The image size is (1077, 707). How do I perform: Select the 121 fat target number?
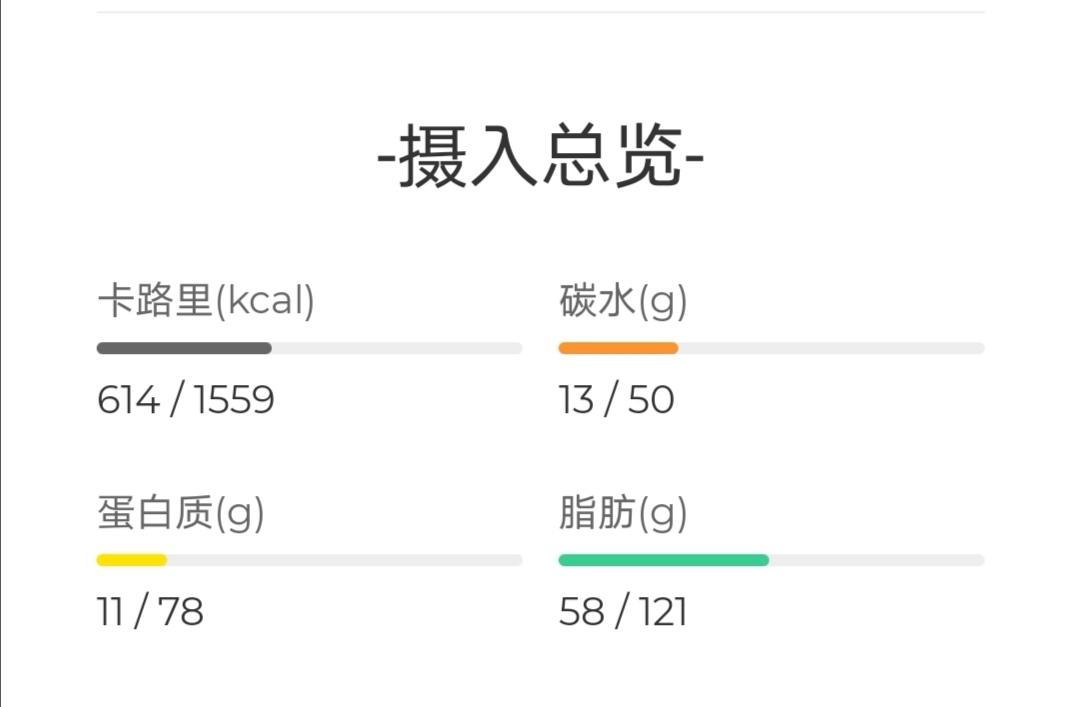[663, 612]
